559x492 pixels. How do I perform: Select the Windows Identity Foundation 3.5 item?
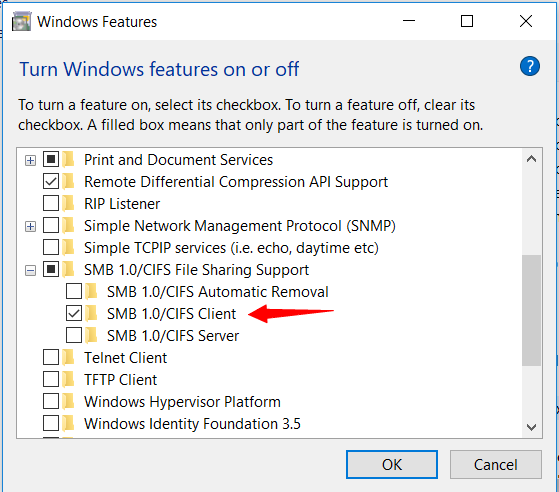192,424
